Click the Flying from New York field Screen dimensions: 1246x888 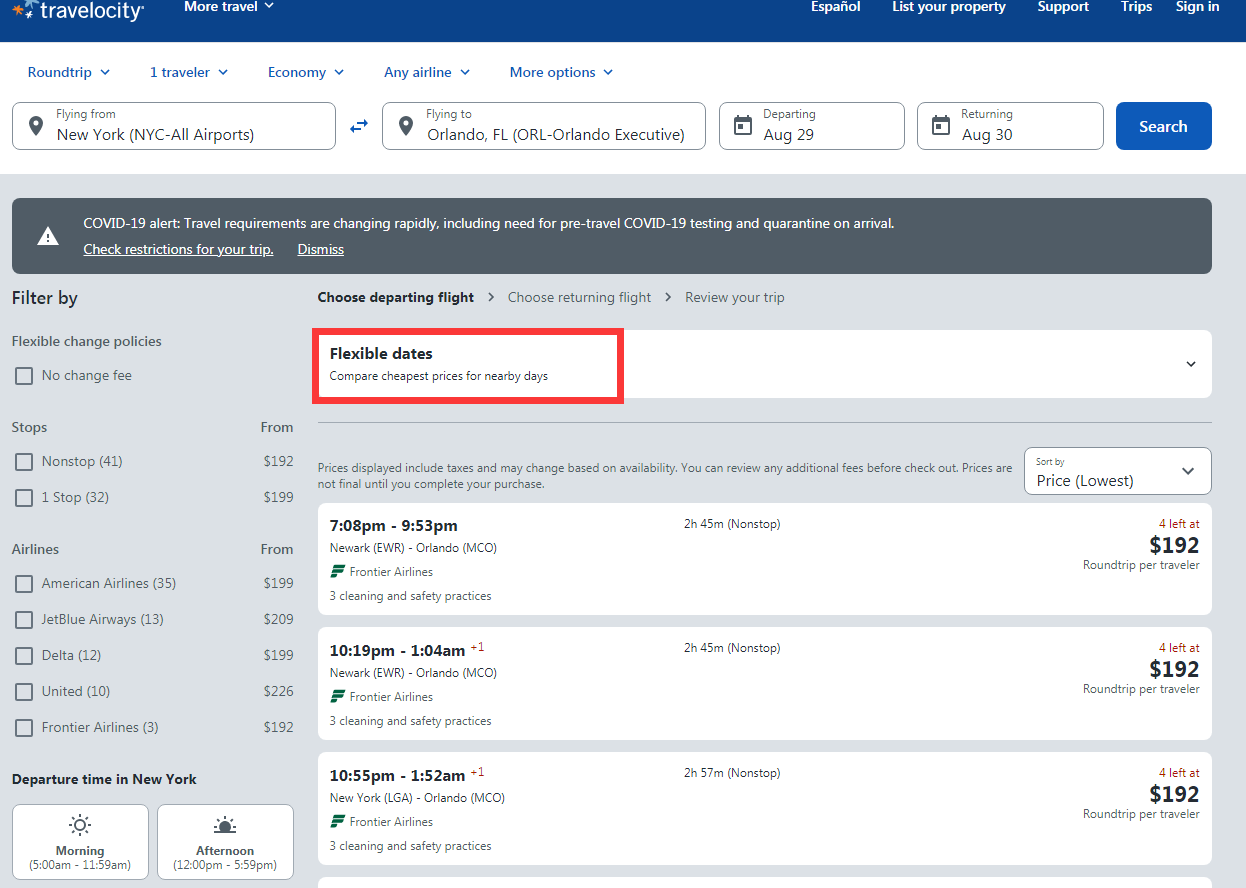tap(174, 126)
